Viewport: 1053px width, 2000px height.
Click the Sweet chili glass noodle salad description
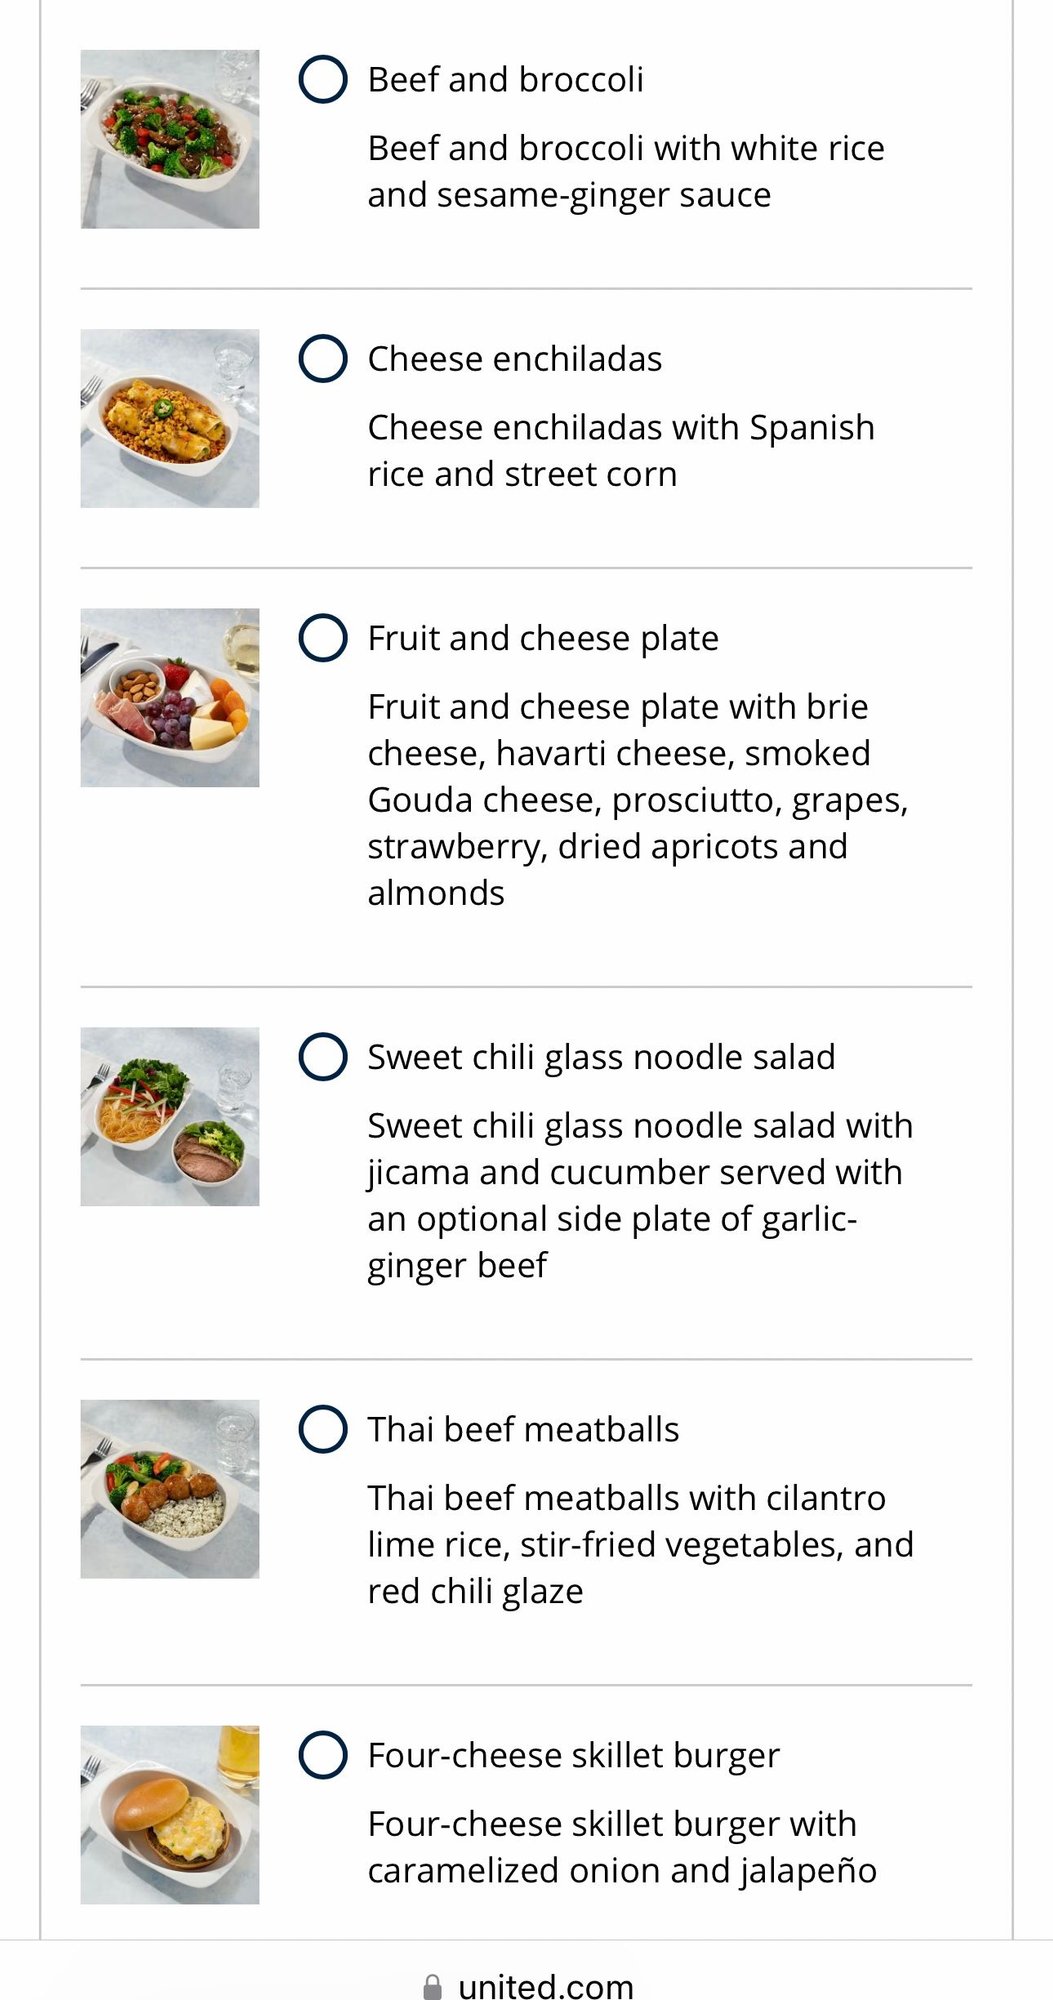click(x=640, y=1195)
